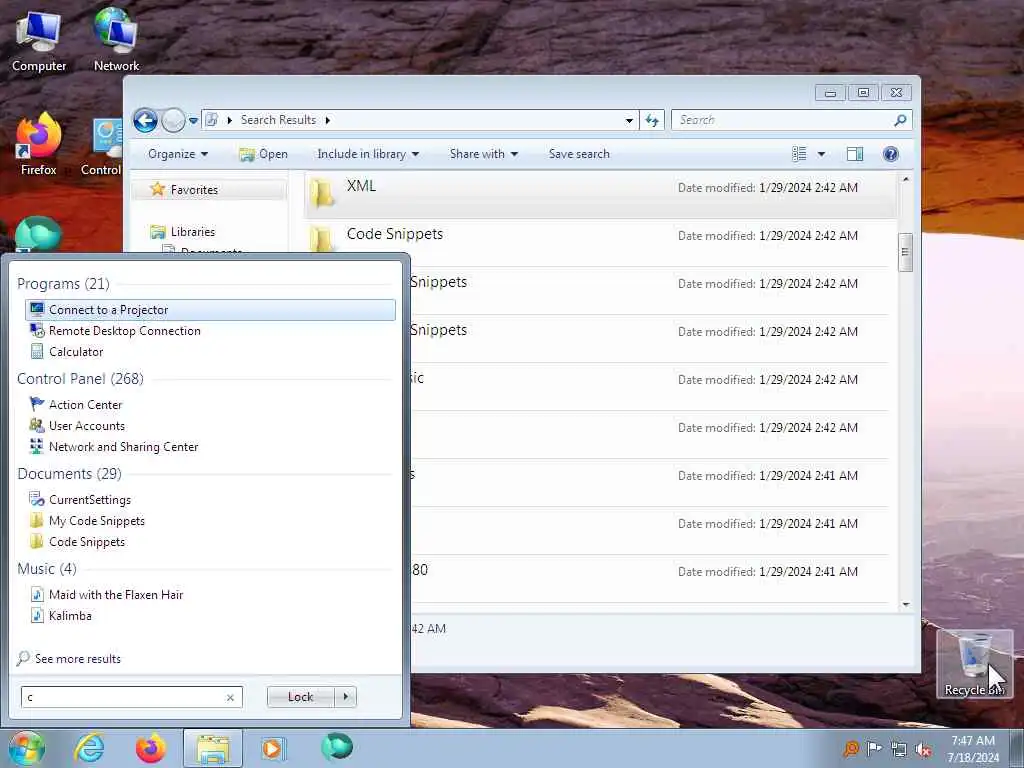Viewport: 1024px width, 768px height.
Task: Open Firefox from taskbar
Action: point(151,748)
